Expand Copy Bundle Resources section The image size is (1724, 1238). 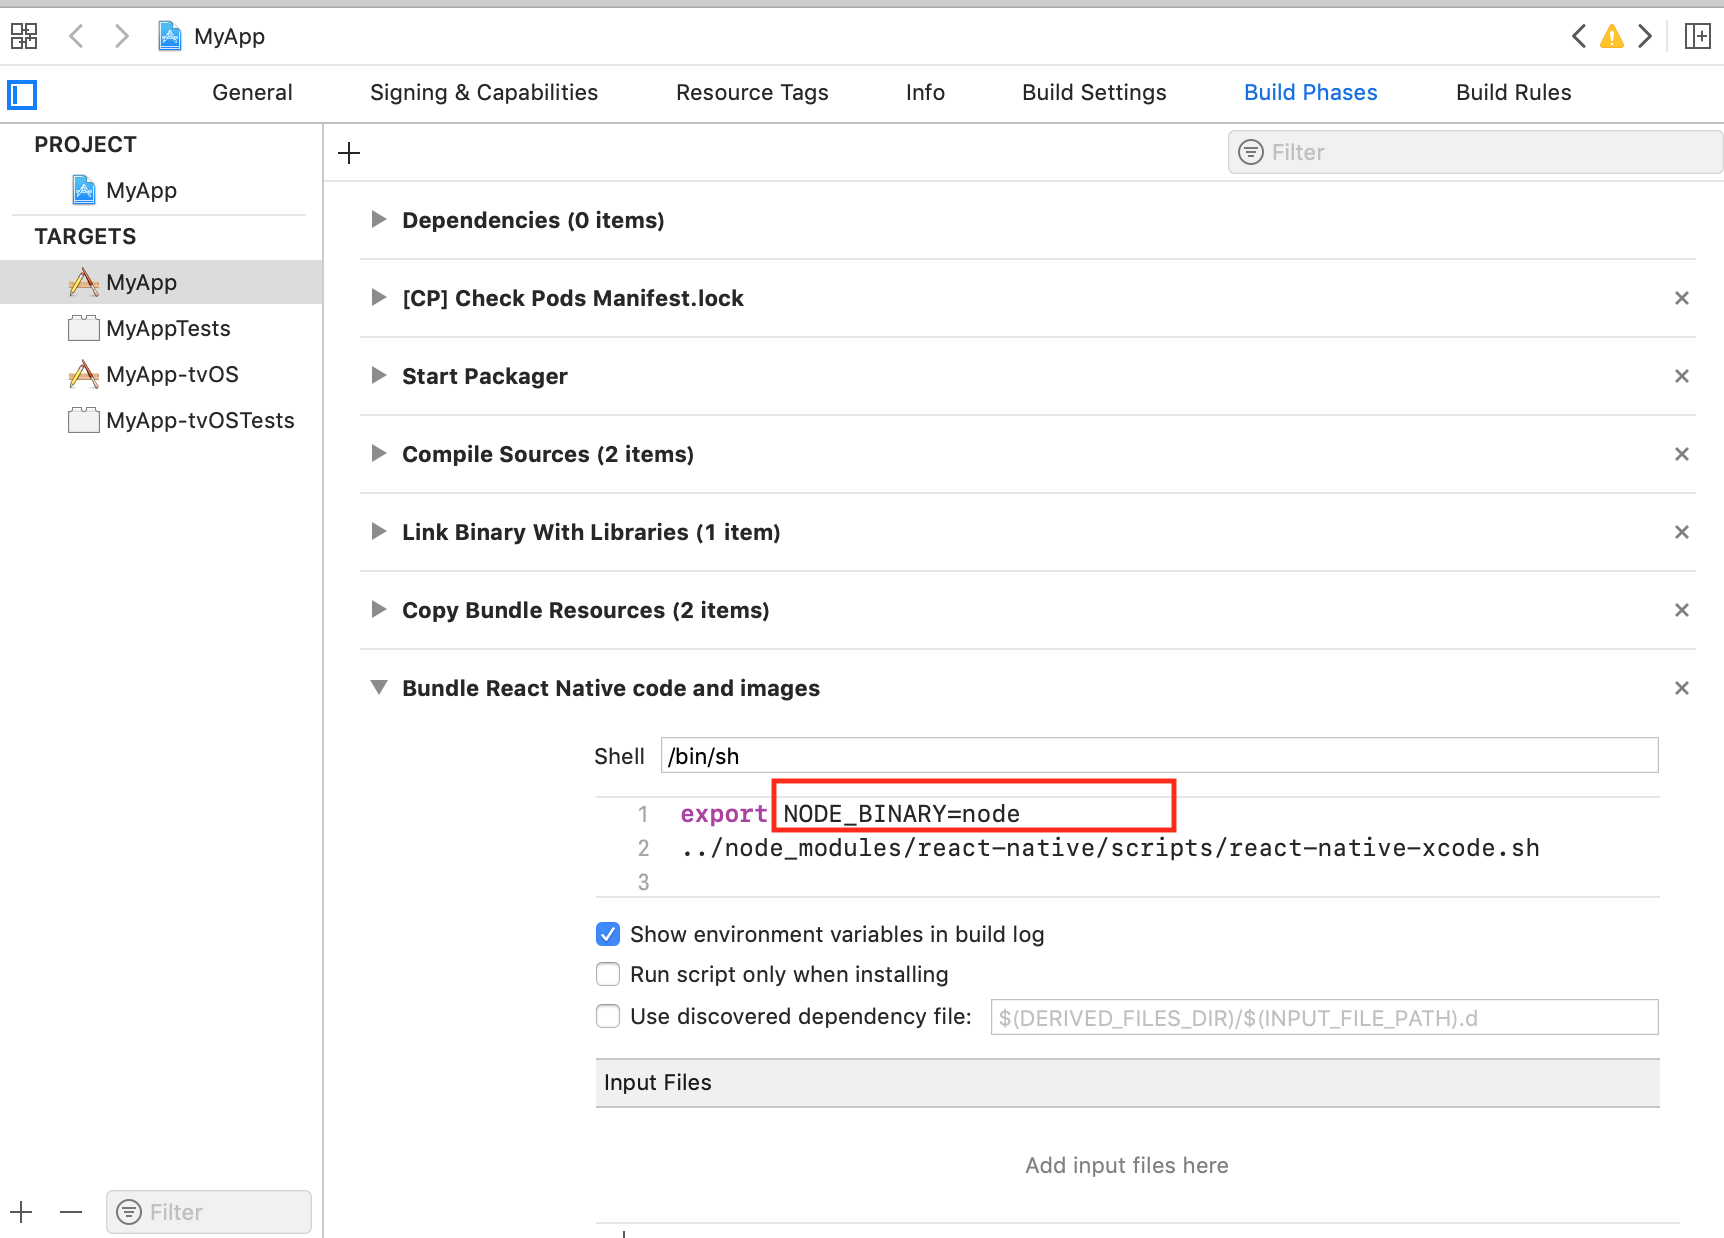379,609
